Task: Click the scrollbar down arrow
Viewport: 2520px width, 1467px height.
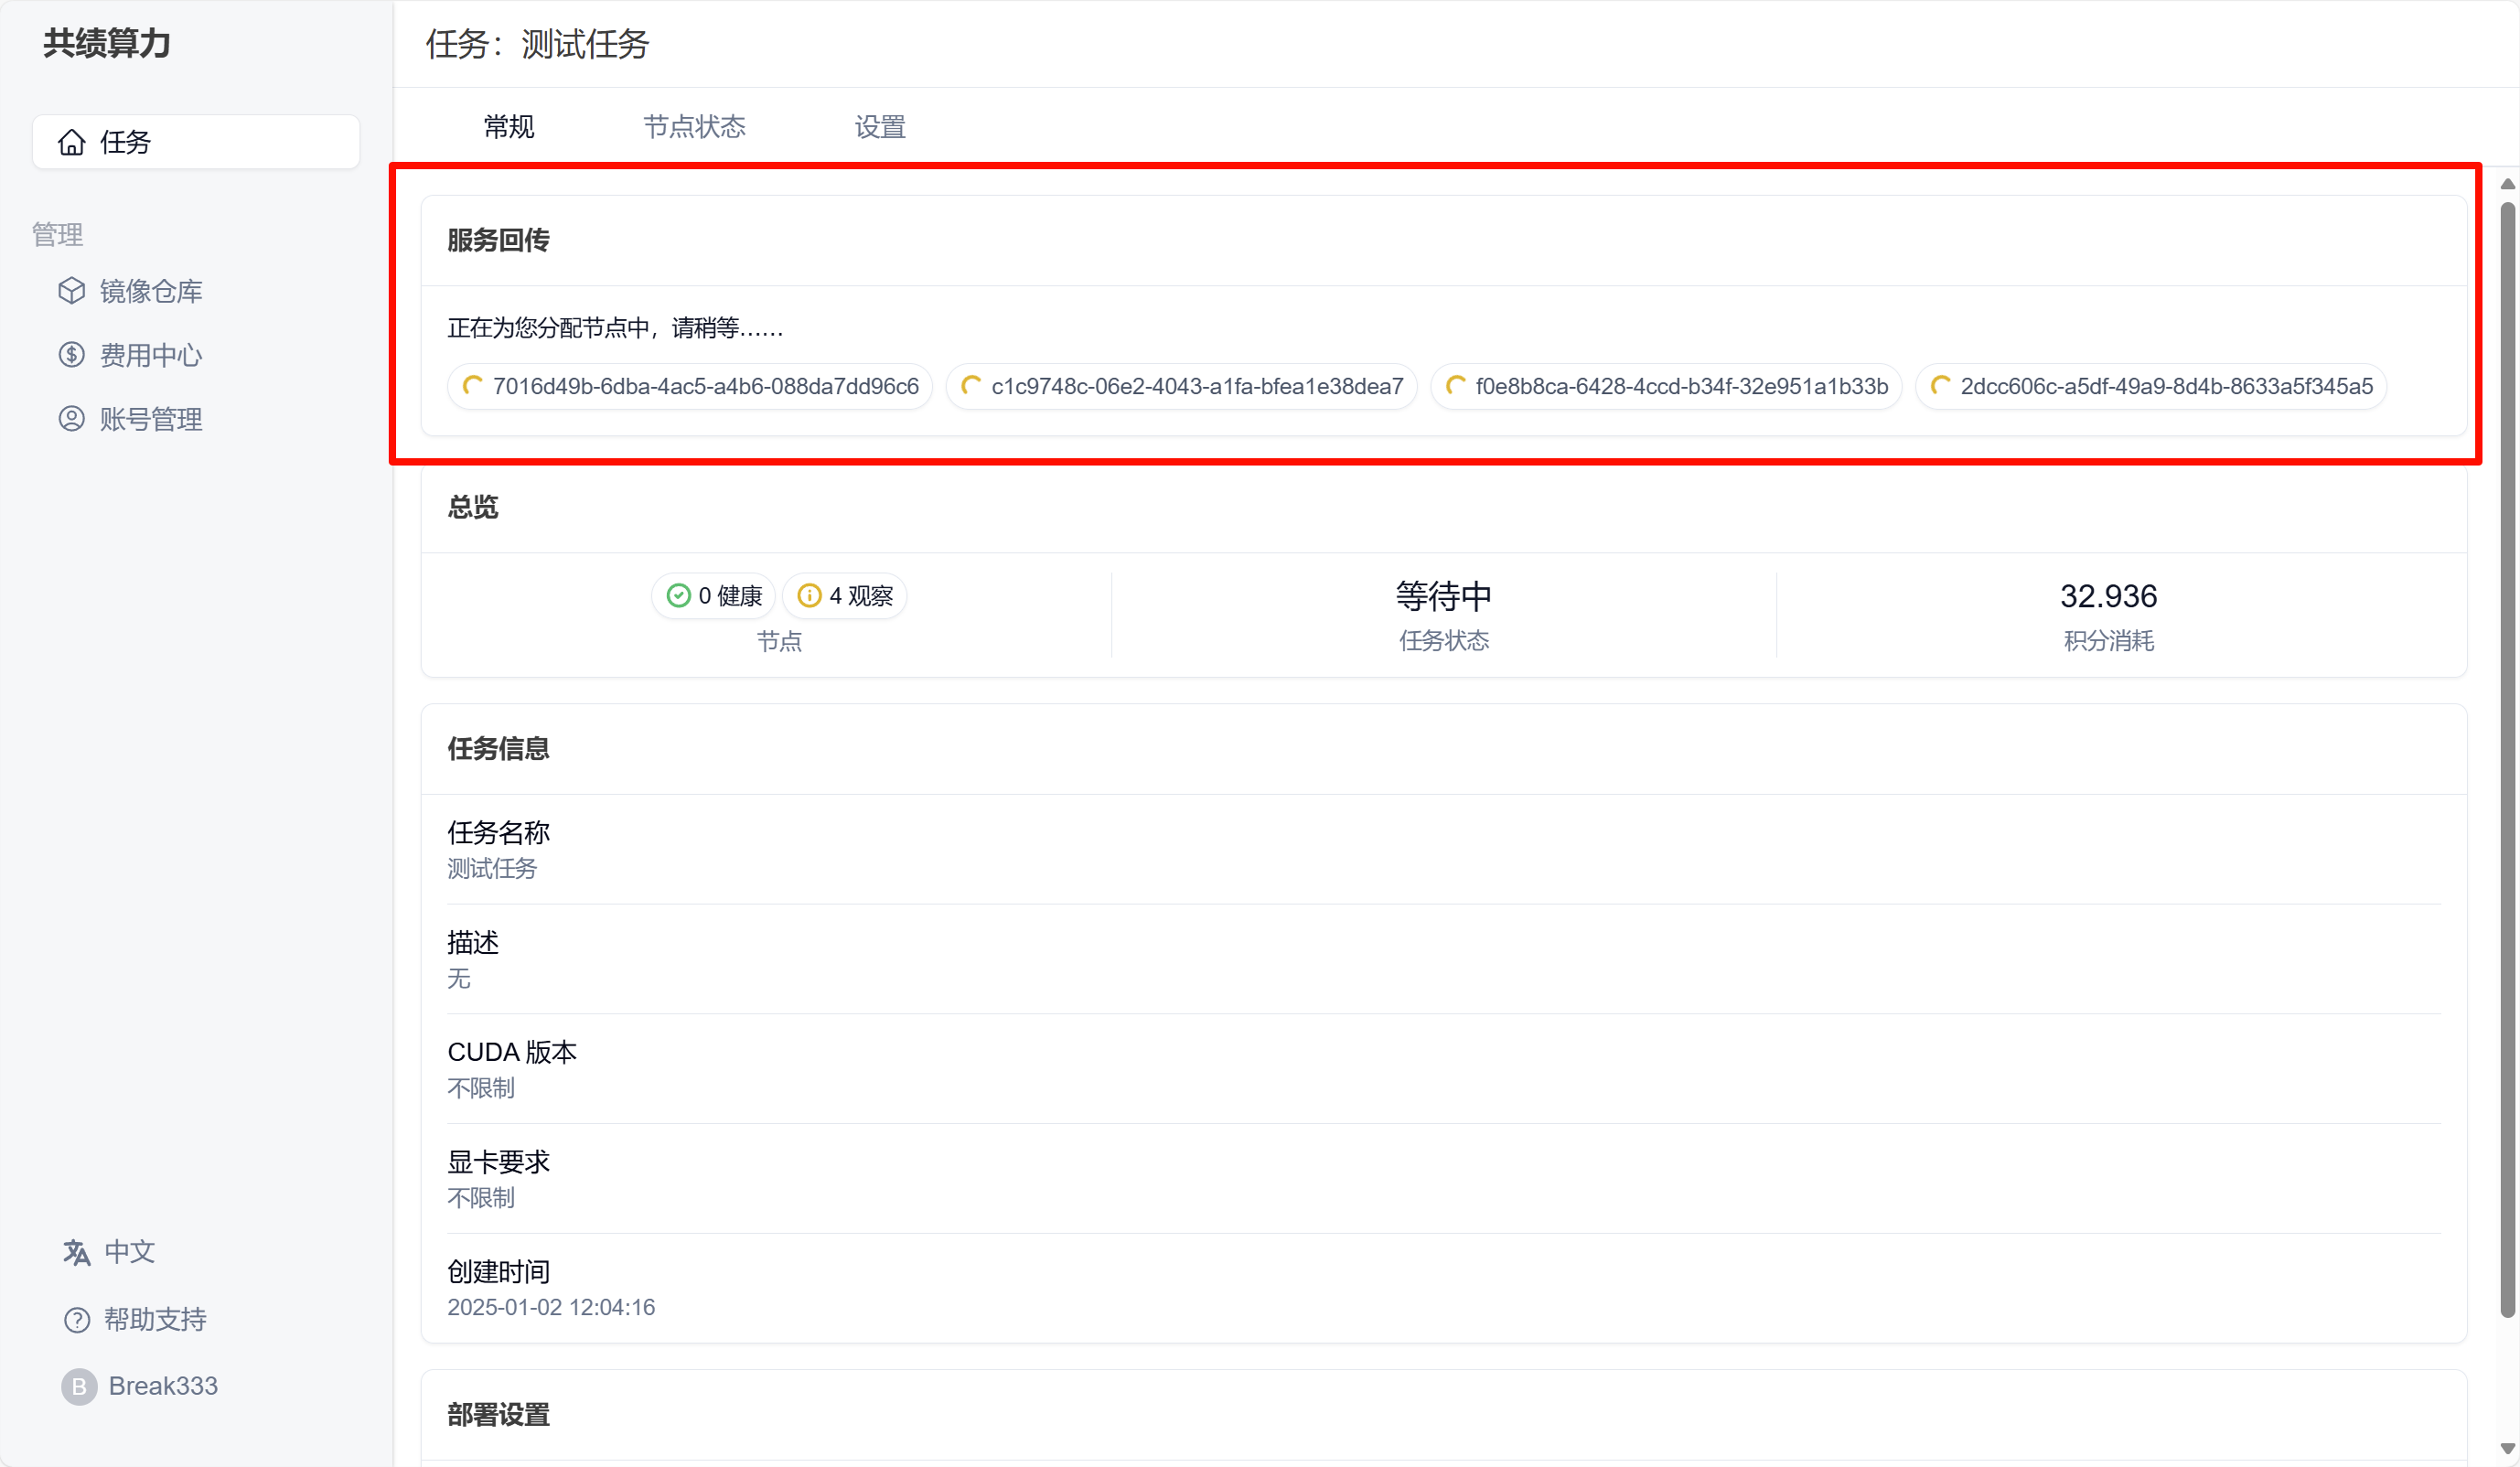Action: pyautogui.click(x=2507, y=1448)
